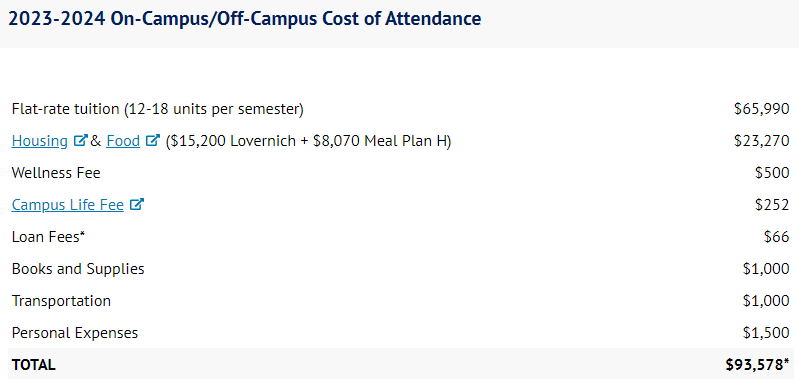799x379 pixels.
Task: Select the Flat-rate tuition row label
Action: click(157, 109)
